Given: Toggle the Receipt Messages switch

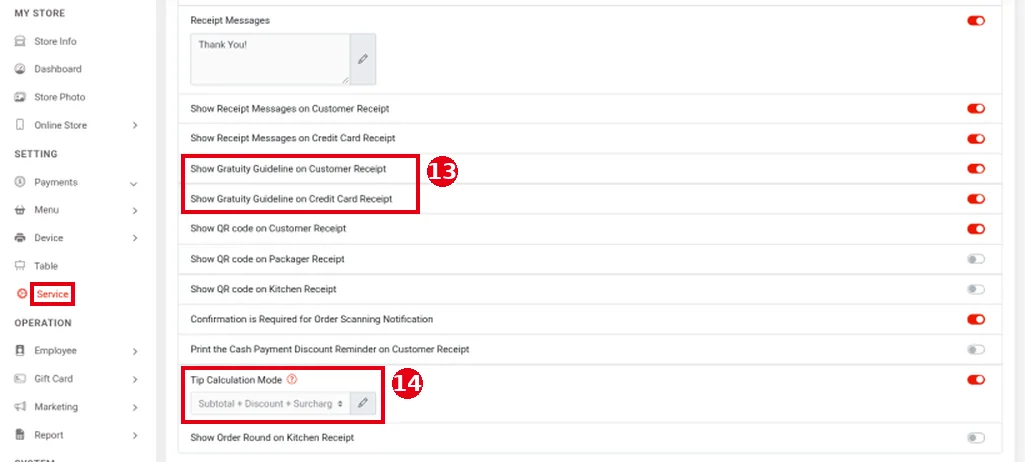Looking at the screenshot, I should pyautogui.click(x=976, y=21).
